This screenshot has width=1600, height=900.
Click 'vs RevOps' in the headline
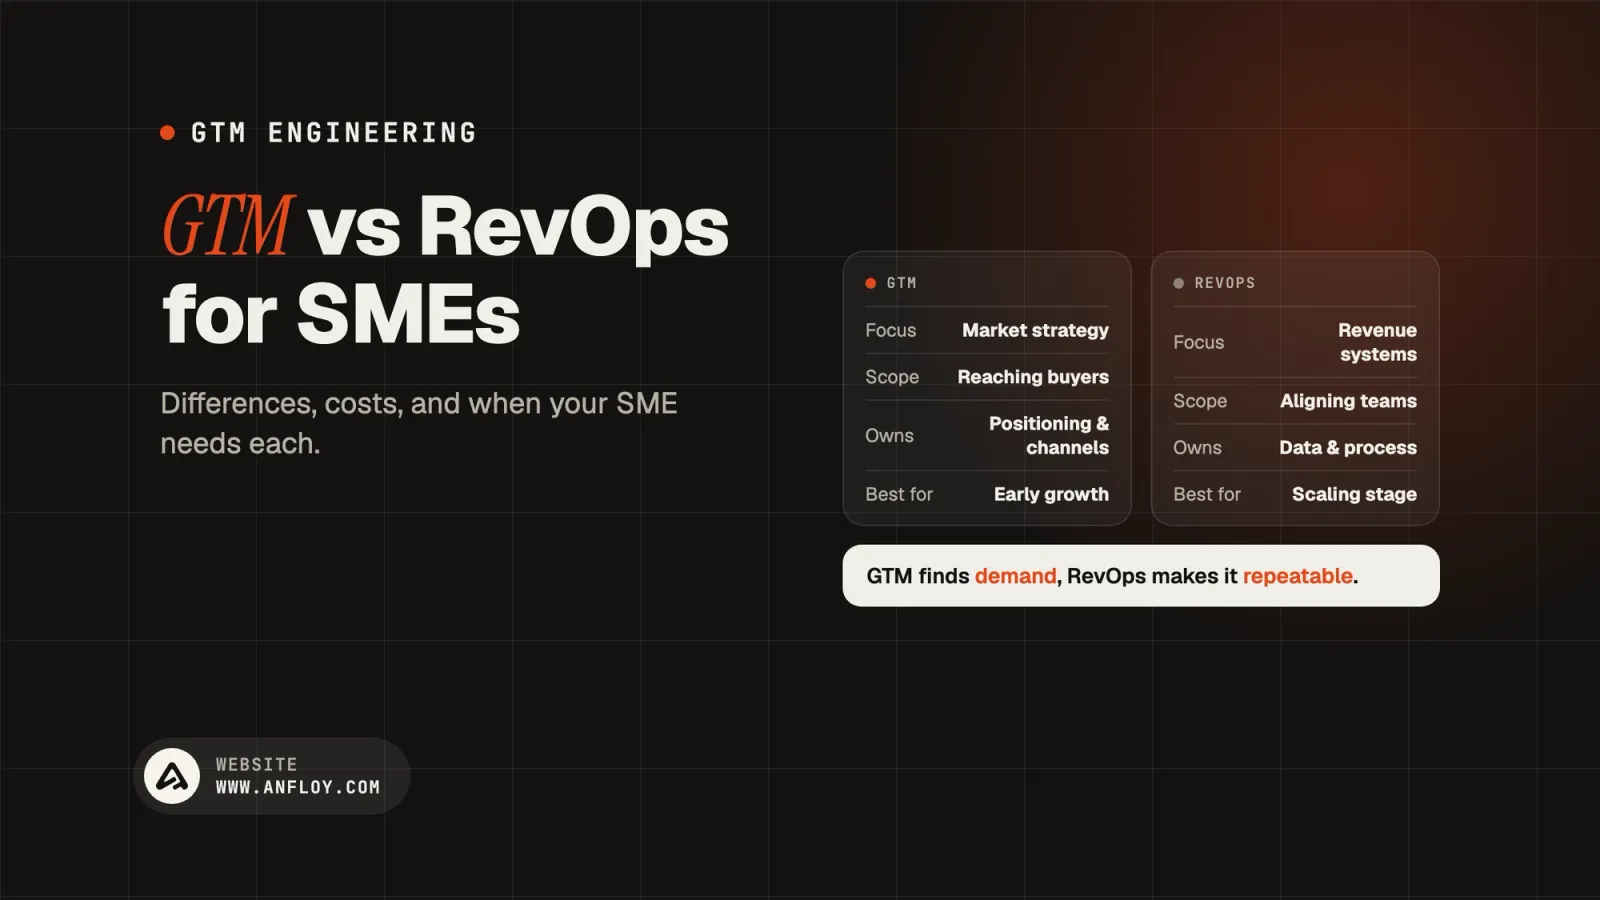[518, 227]
